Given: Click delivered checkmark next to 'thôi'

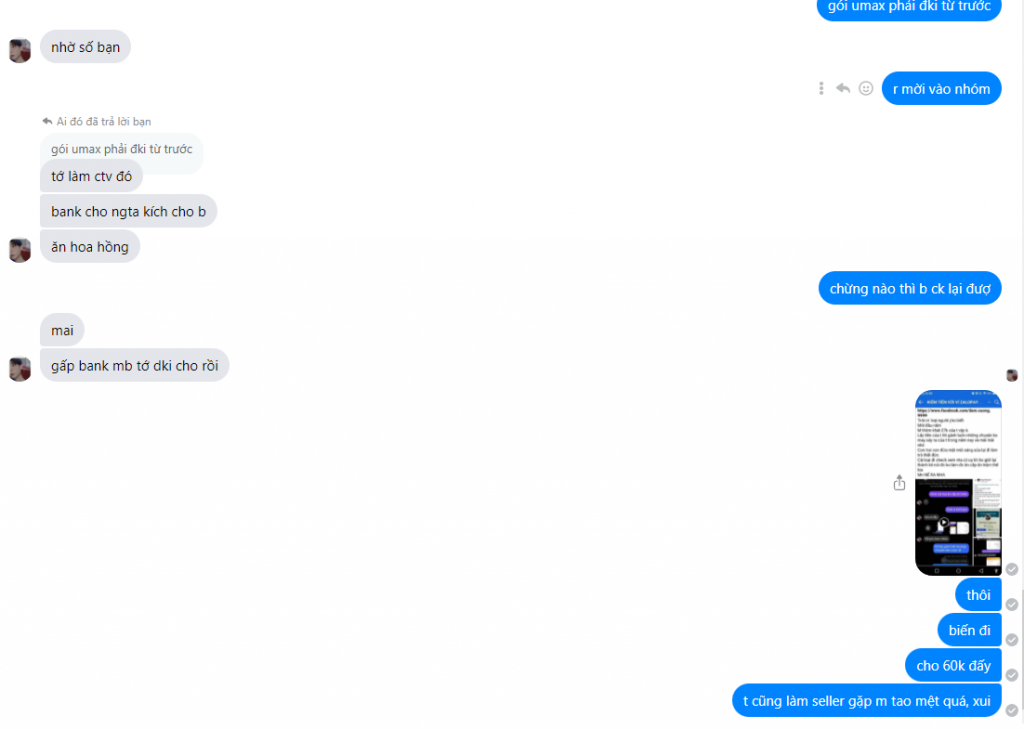Looking at the screenshot, I should [x=1012, y=604].
